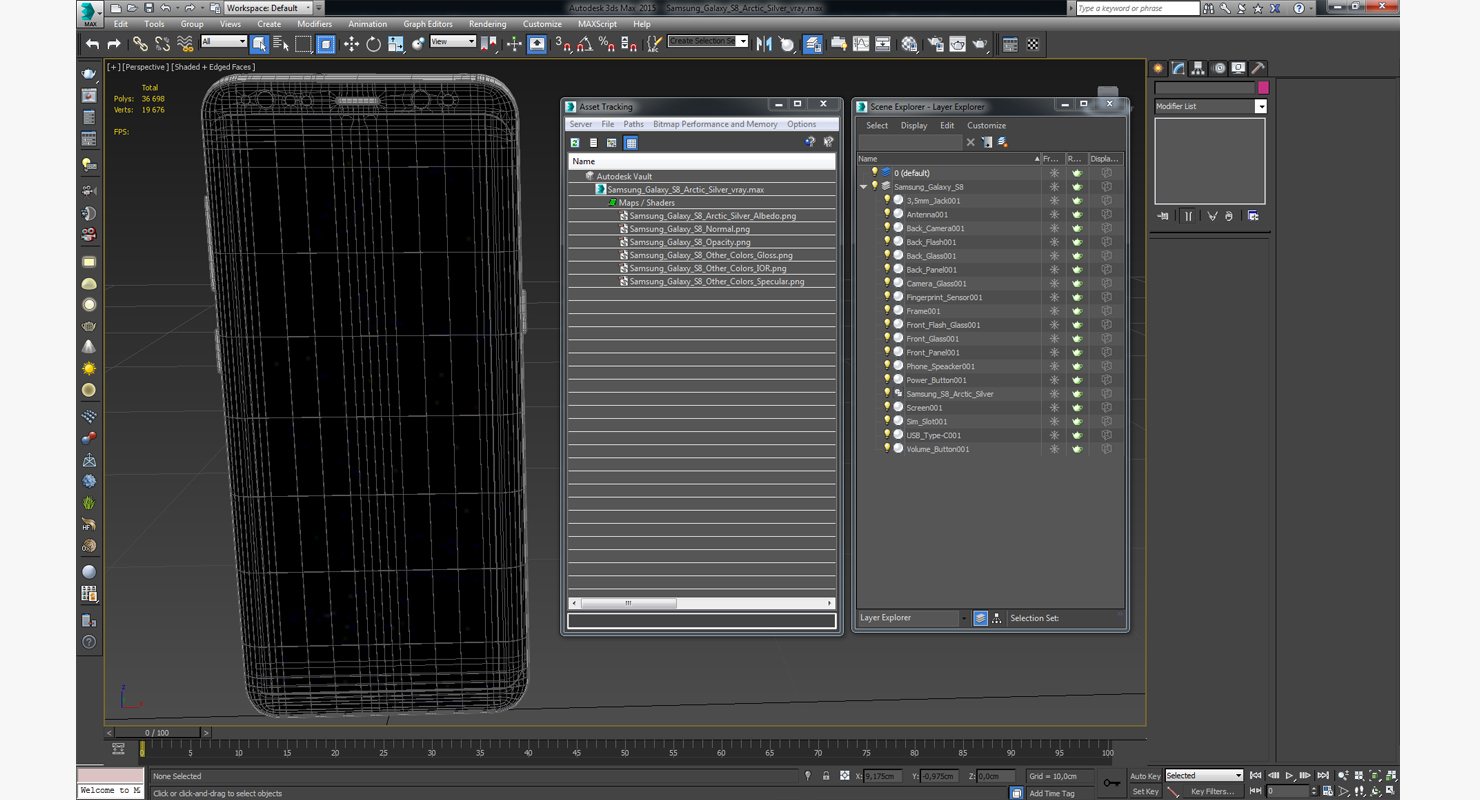Toggle the frozen state of Antenna001
The height and width of the screenshot is (800, 1480).
coord(1053,214)
